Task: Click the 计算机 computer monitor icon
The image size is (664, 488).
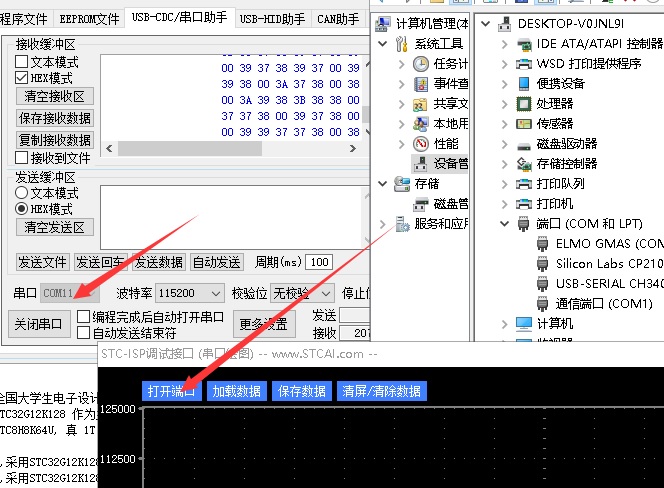Action: [524, 324]
